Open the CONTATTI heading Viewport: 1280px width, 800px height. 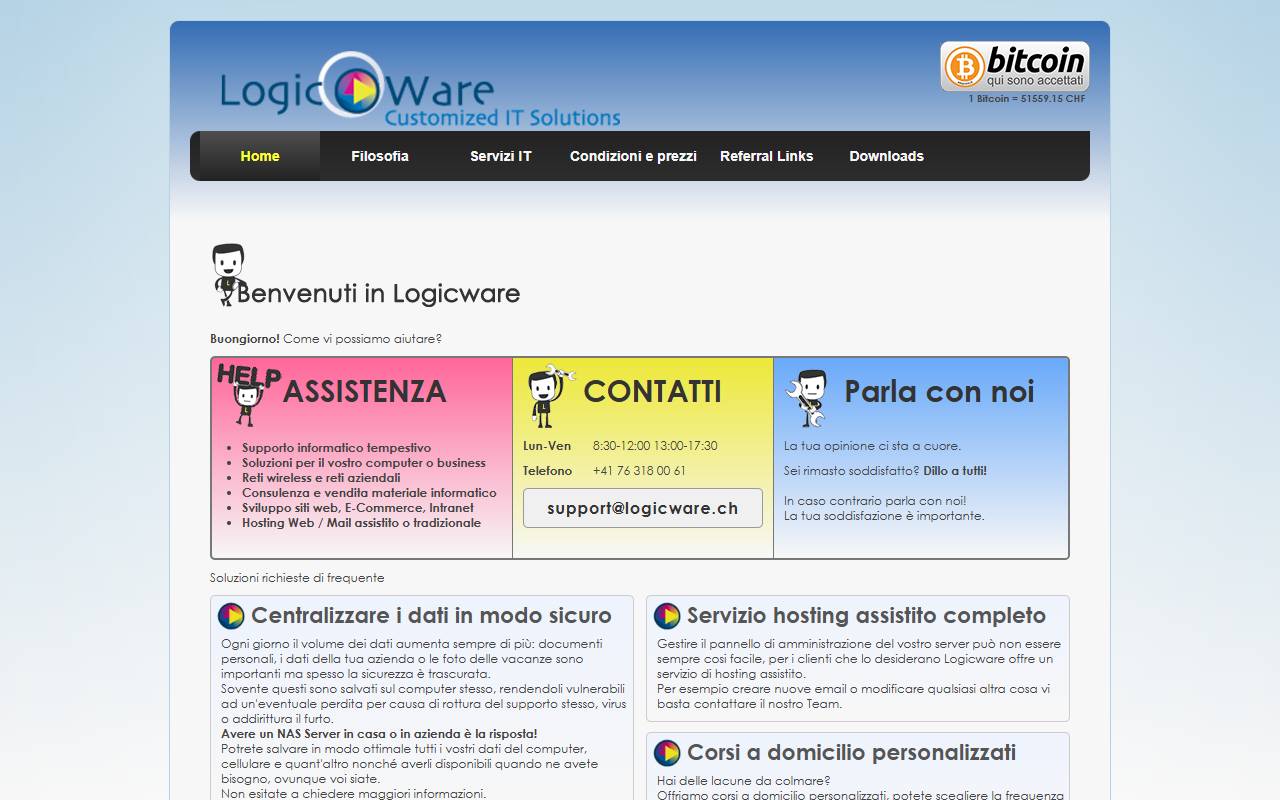tap(652, 391)
